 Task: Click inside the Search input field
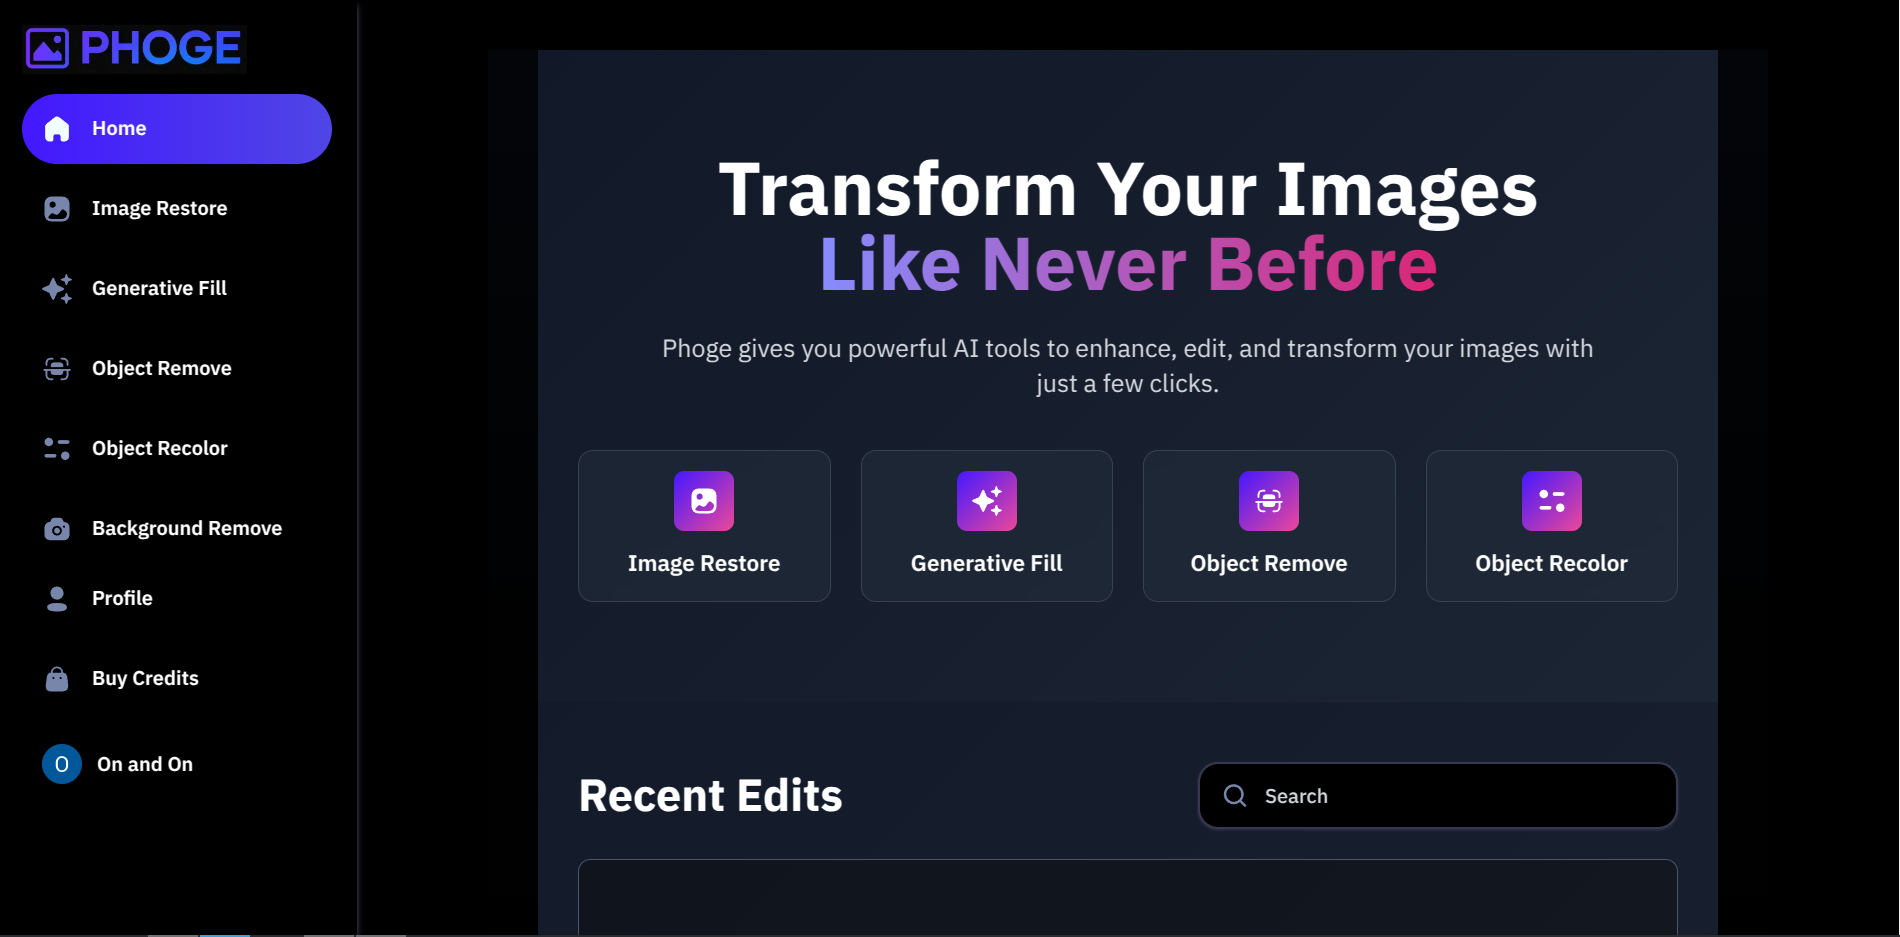(1400, 795)
